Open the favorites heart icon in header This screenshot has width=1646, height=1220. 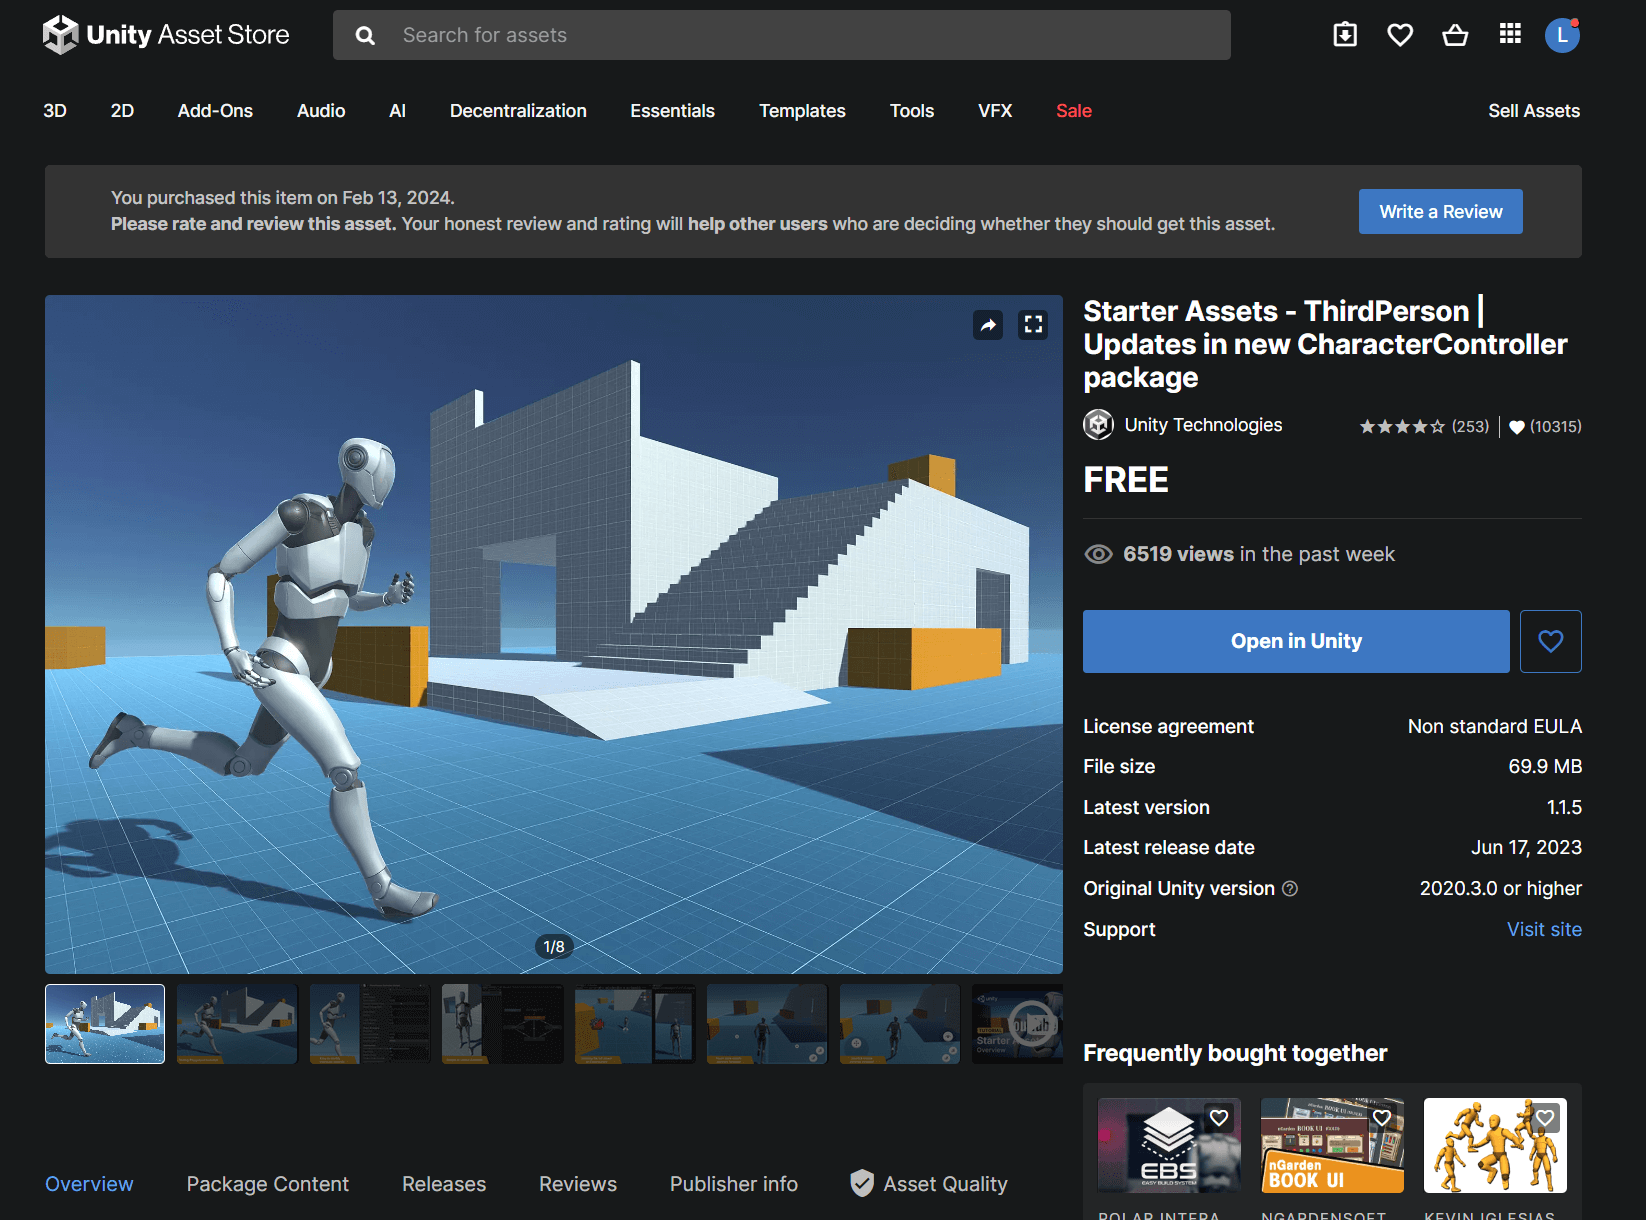(x=1400, y=35)
